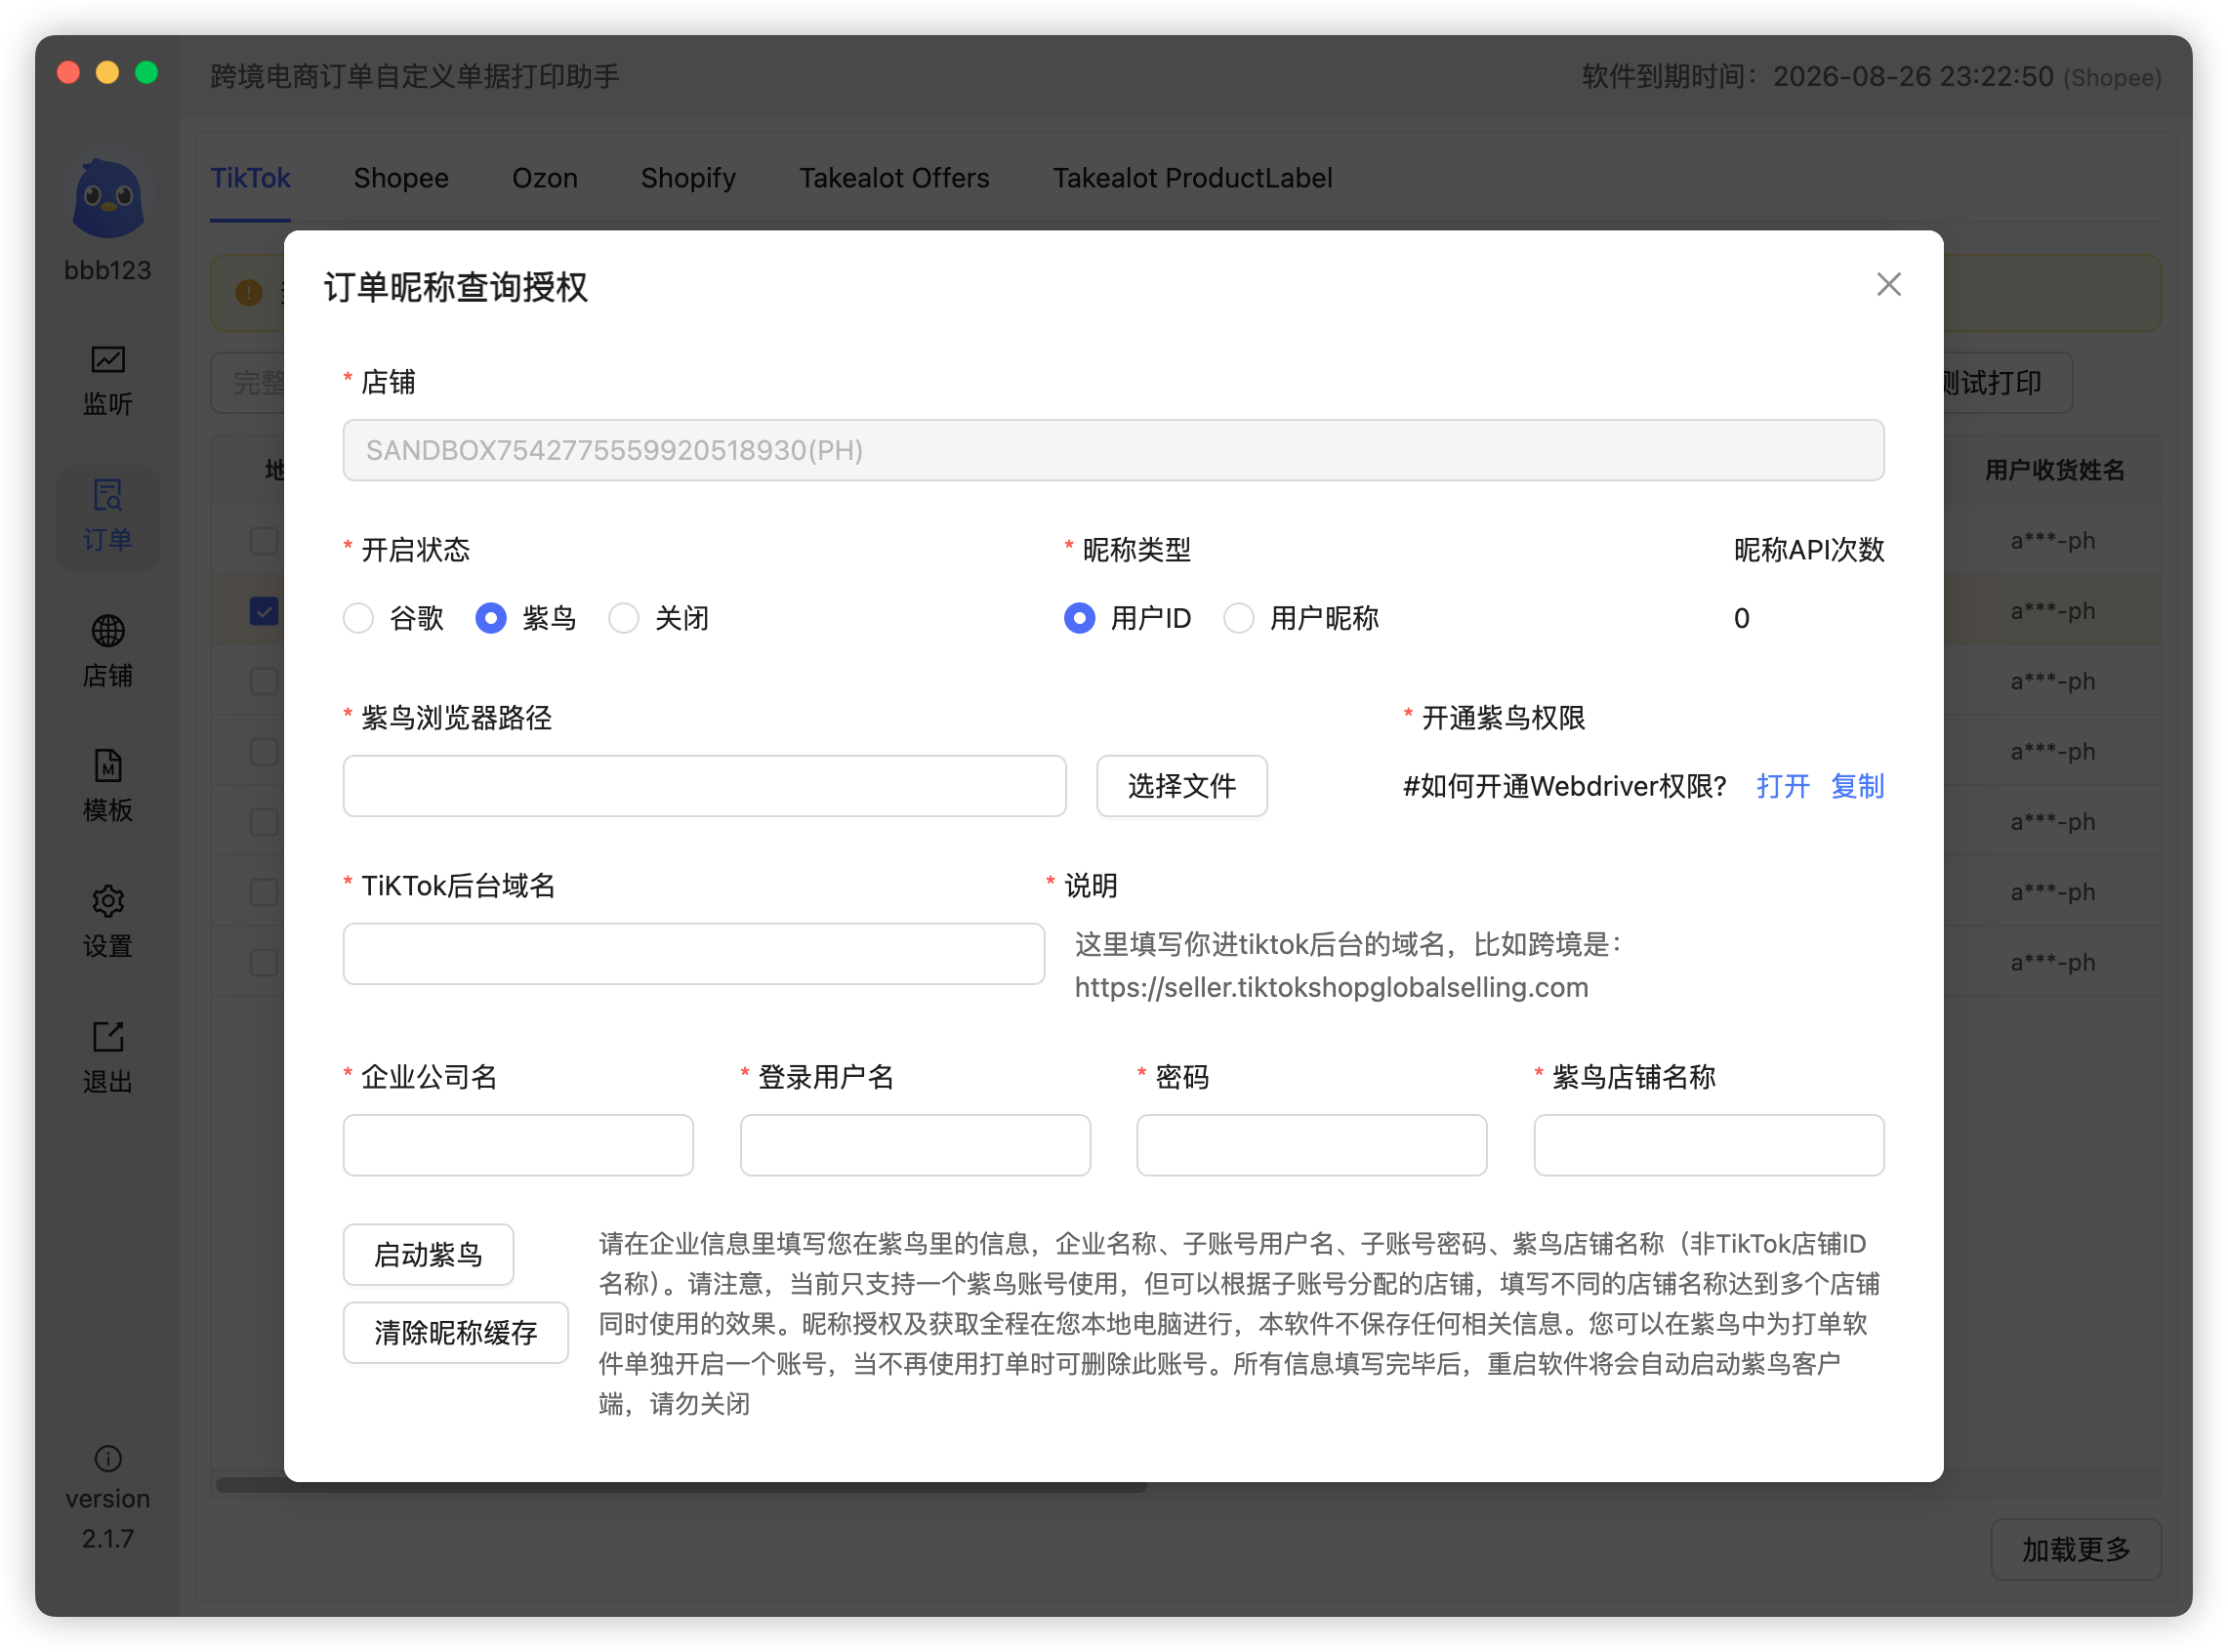Image resolution: width=2228 pixels, height=1652 pixels.
Task: Switch to the Takealot ProductLabel tab
Action: click(1192, 178)
